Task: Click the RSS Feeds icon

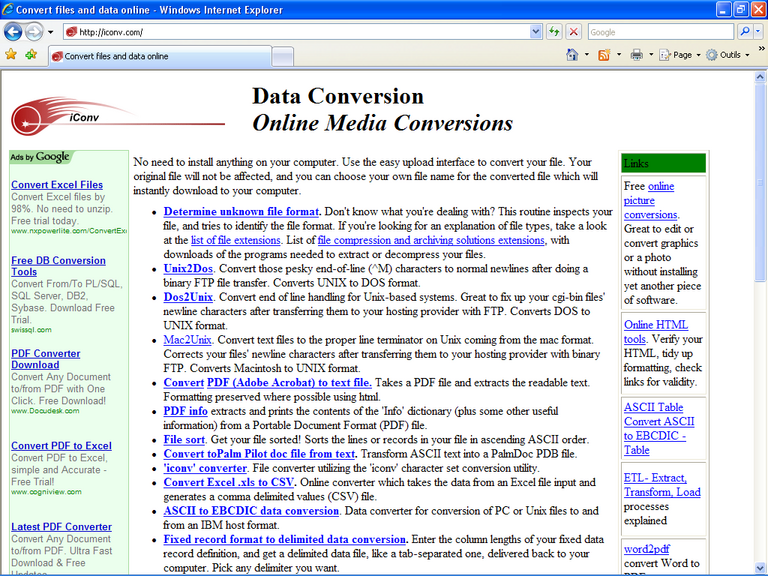Action: coord(604,55)
